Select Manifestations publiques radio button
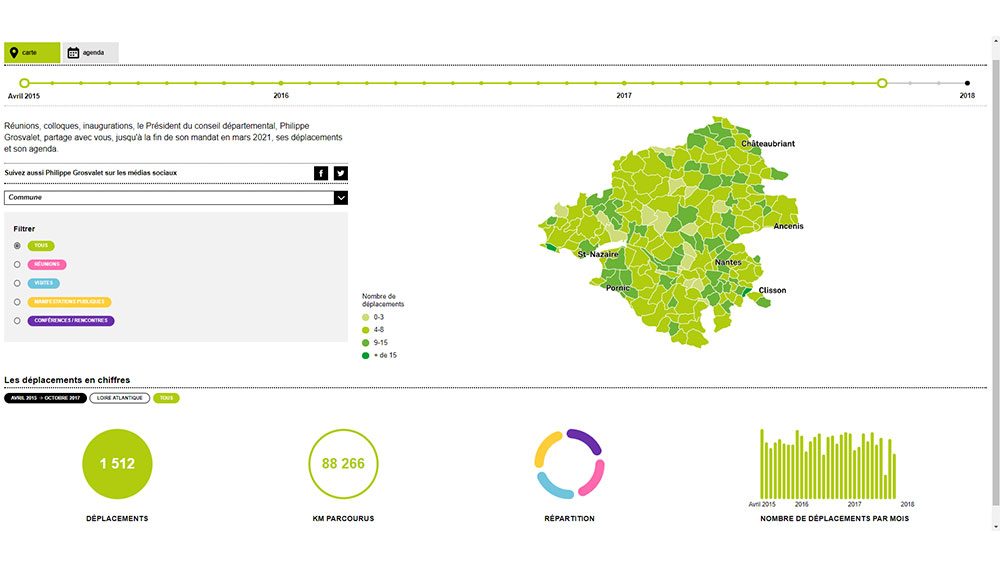The height and width of the screenshot is (568, 1000). pos(17,302)
